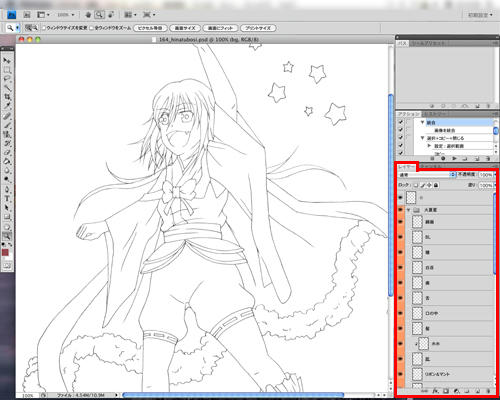
Task: Expand the 設定 action step
Action: point(429,146)
